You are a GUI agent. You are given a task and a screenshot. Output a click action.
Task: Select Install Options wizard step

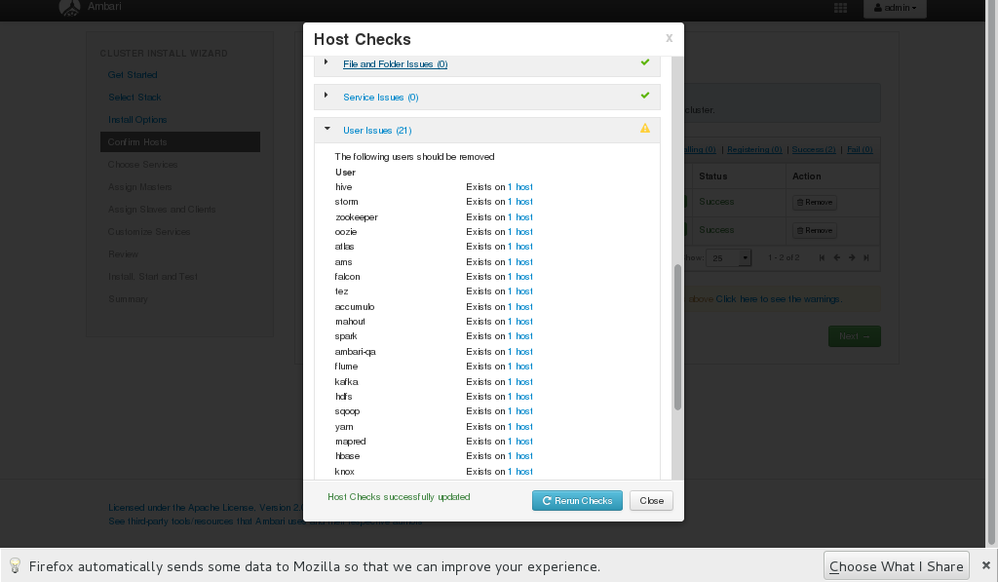pos(137,120)
